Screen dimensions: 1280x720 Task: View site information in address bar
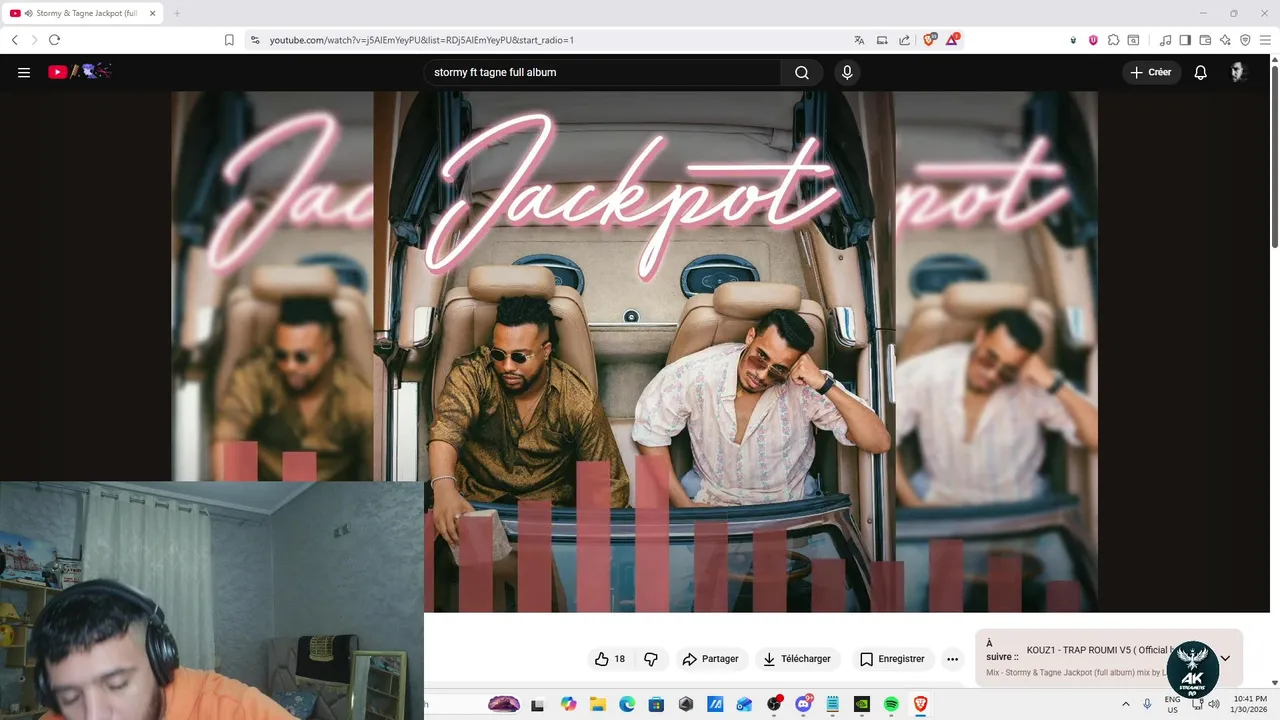(255, 40)
